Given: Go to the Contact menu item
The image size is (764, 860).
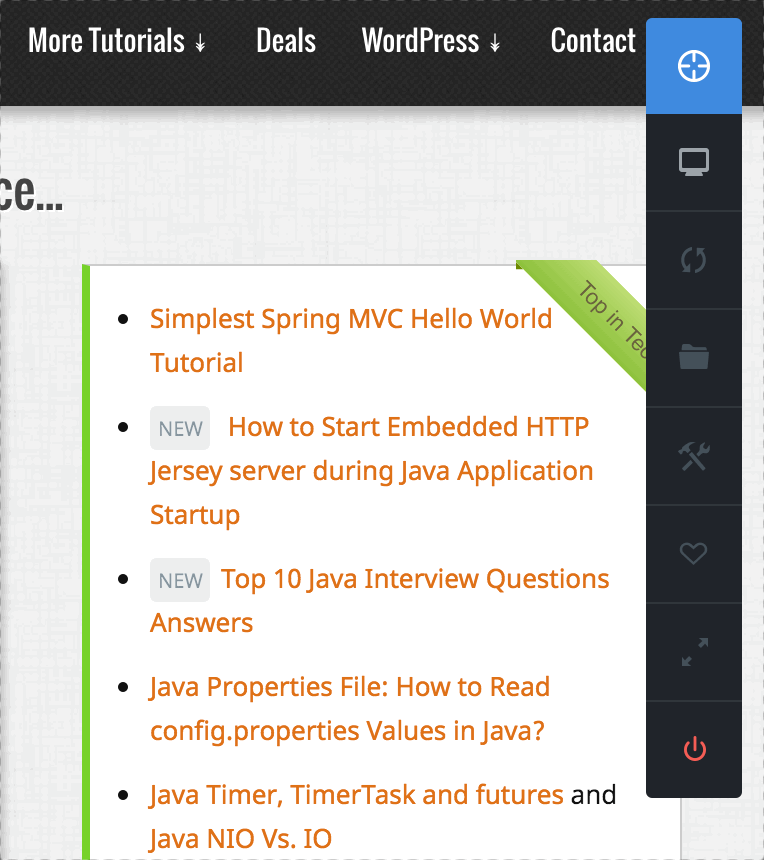Looking at the screenshot, I should (x=593, y=41).
